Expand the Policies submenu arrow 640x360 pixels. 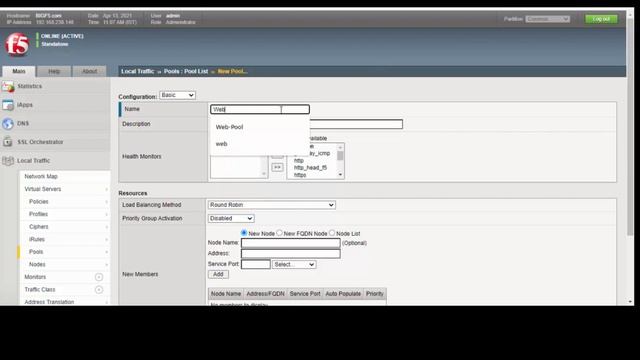point(107,202)
